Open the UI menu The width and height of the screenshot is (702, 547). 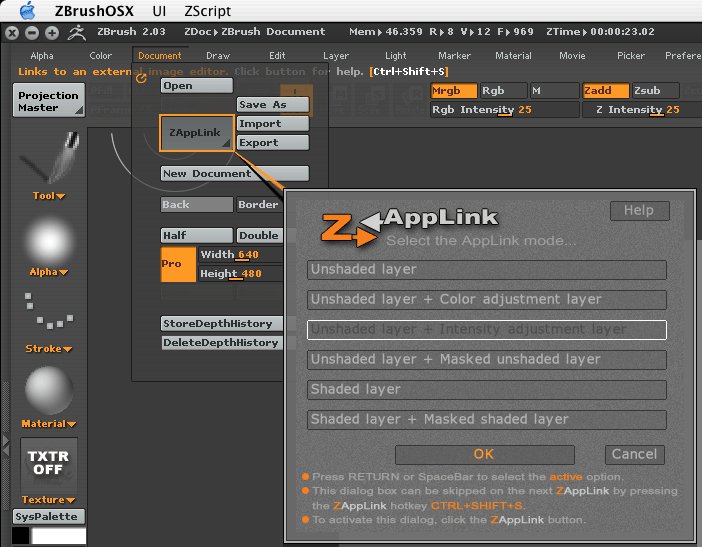click(159, 11)
